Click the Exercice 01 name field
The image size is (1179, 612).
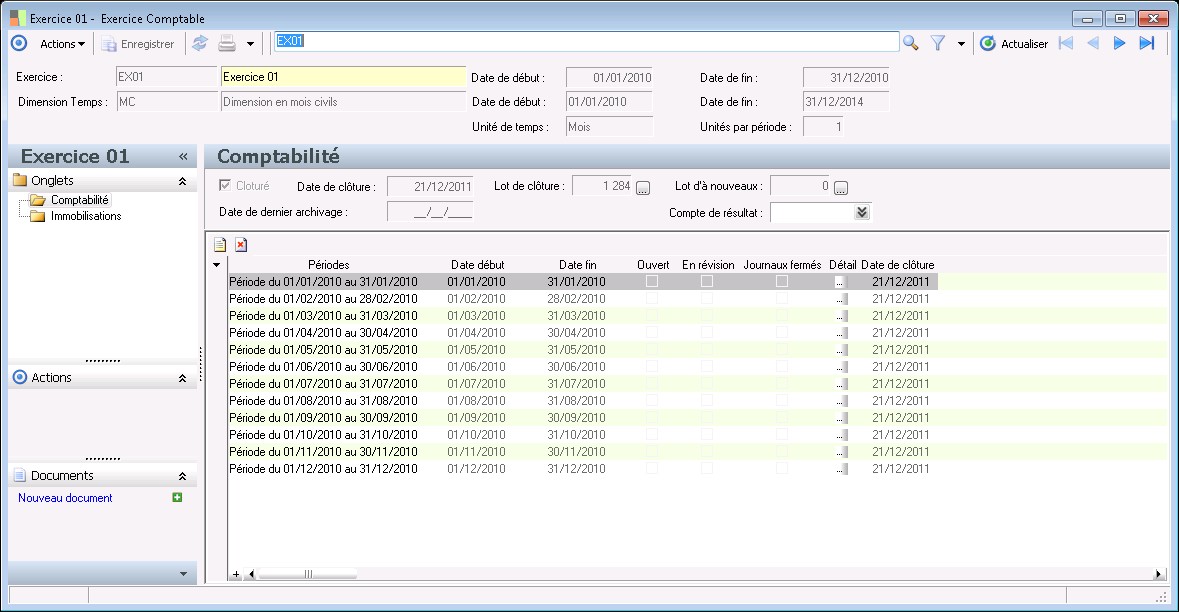[343, 77]
